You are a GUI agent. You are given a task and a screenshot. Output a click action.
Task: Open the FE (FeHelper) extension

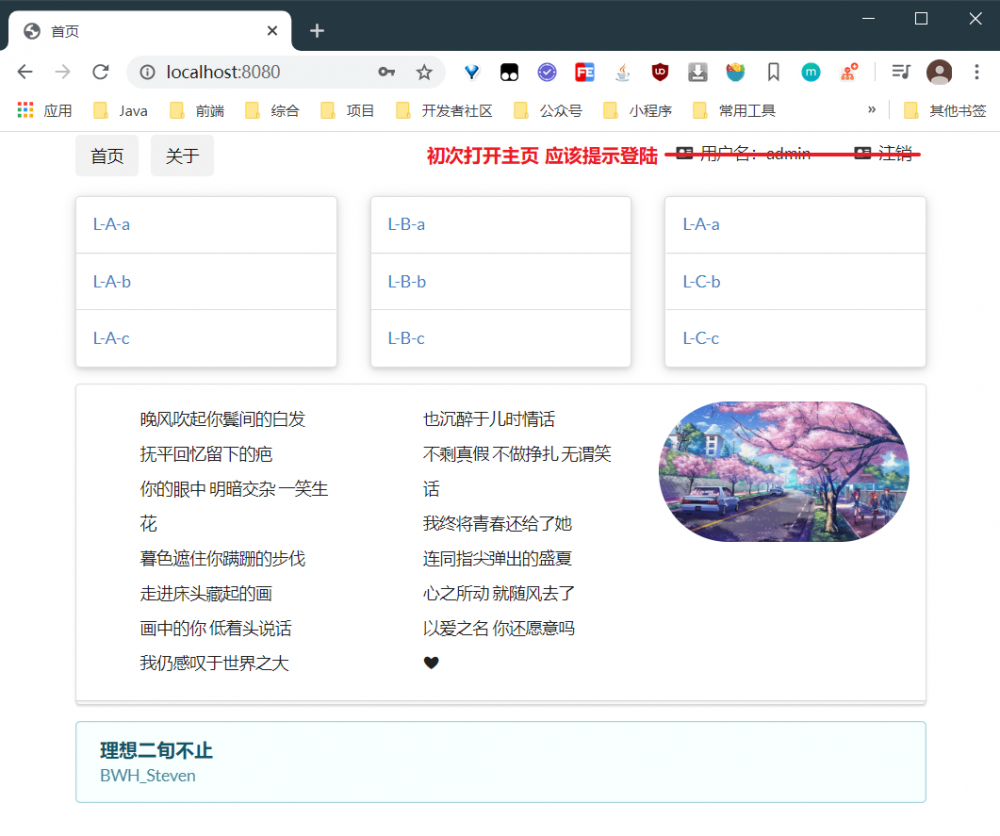(584, 72)
